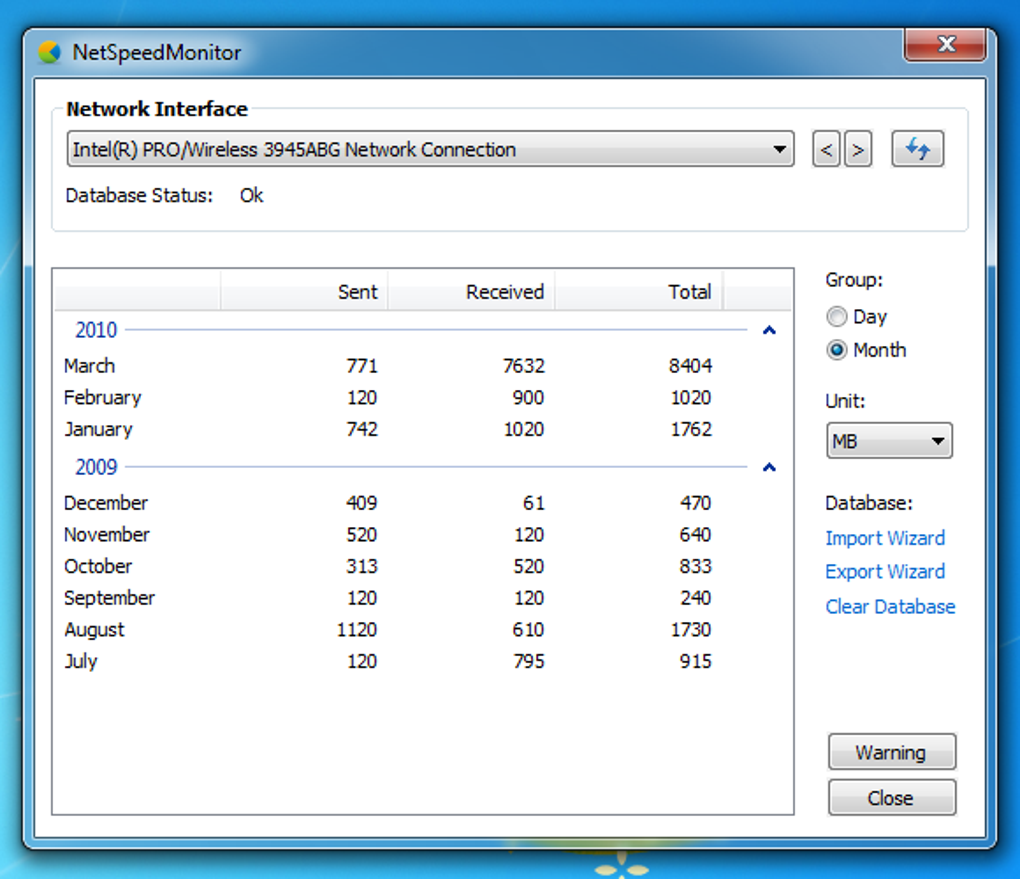Sort by the Total column header
1020x879 pixels.
[638, 291]
